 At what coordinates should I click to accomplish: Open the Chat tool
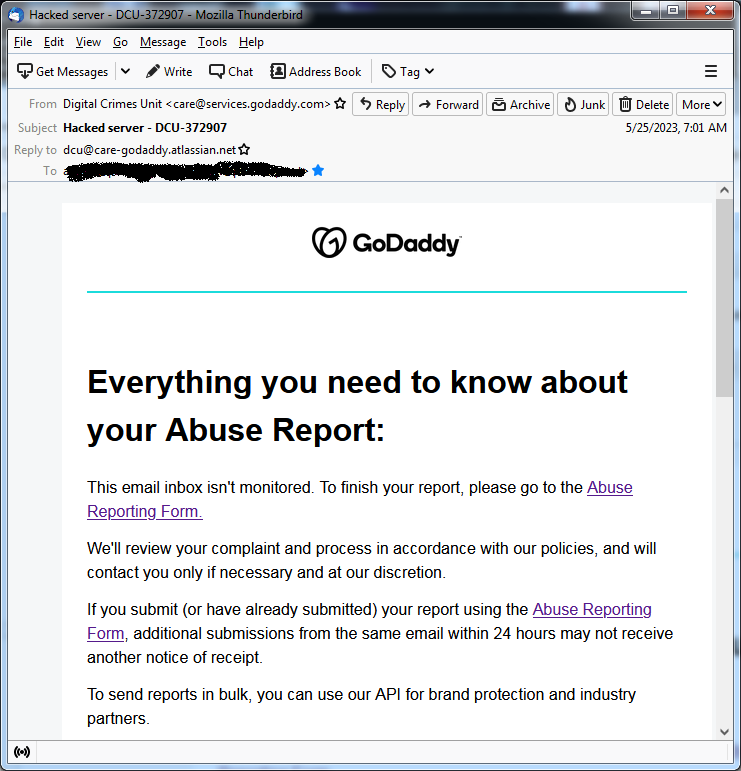click(231, 72)
